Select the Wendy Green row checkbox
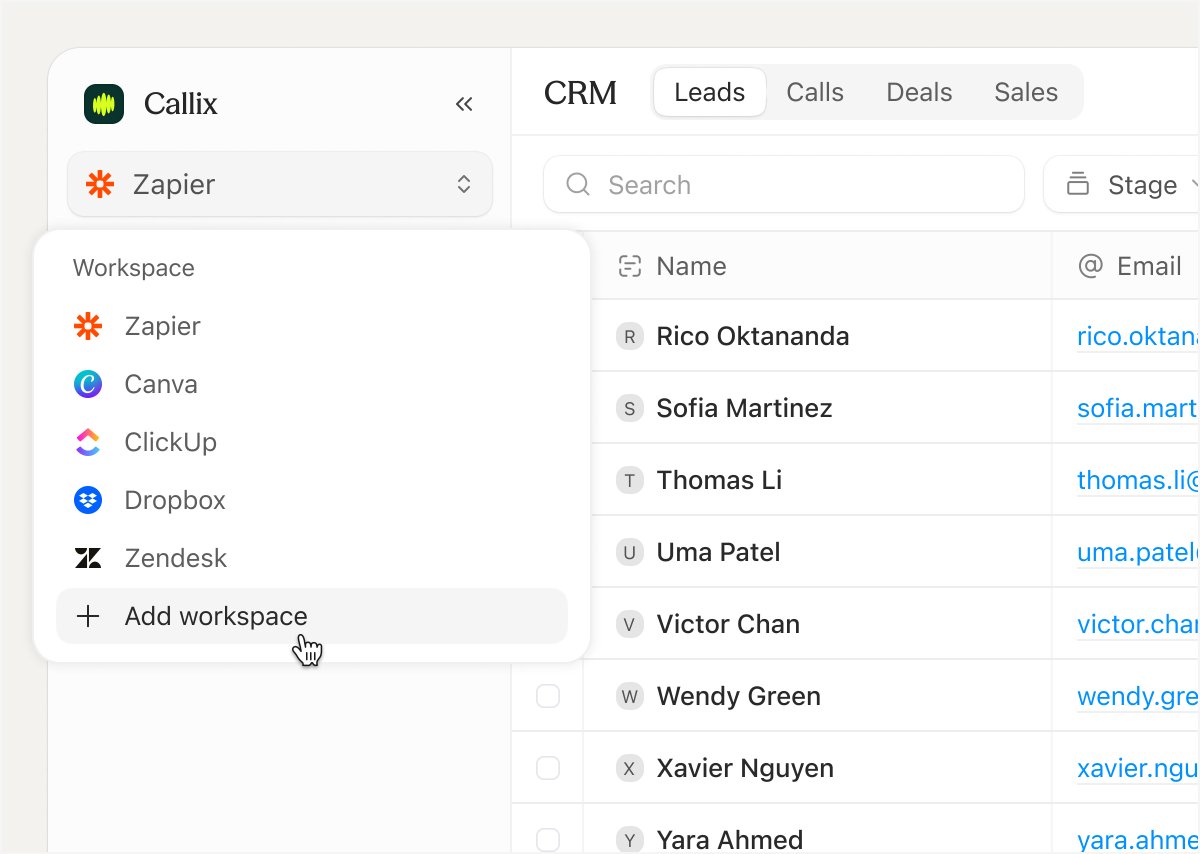Viewport: 1200px width, 854px height. tap(548, 696)
